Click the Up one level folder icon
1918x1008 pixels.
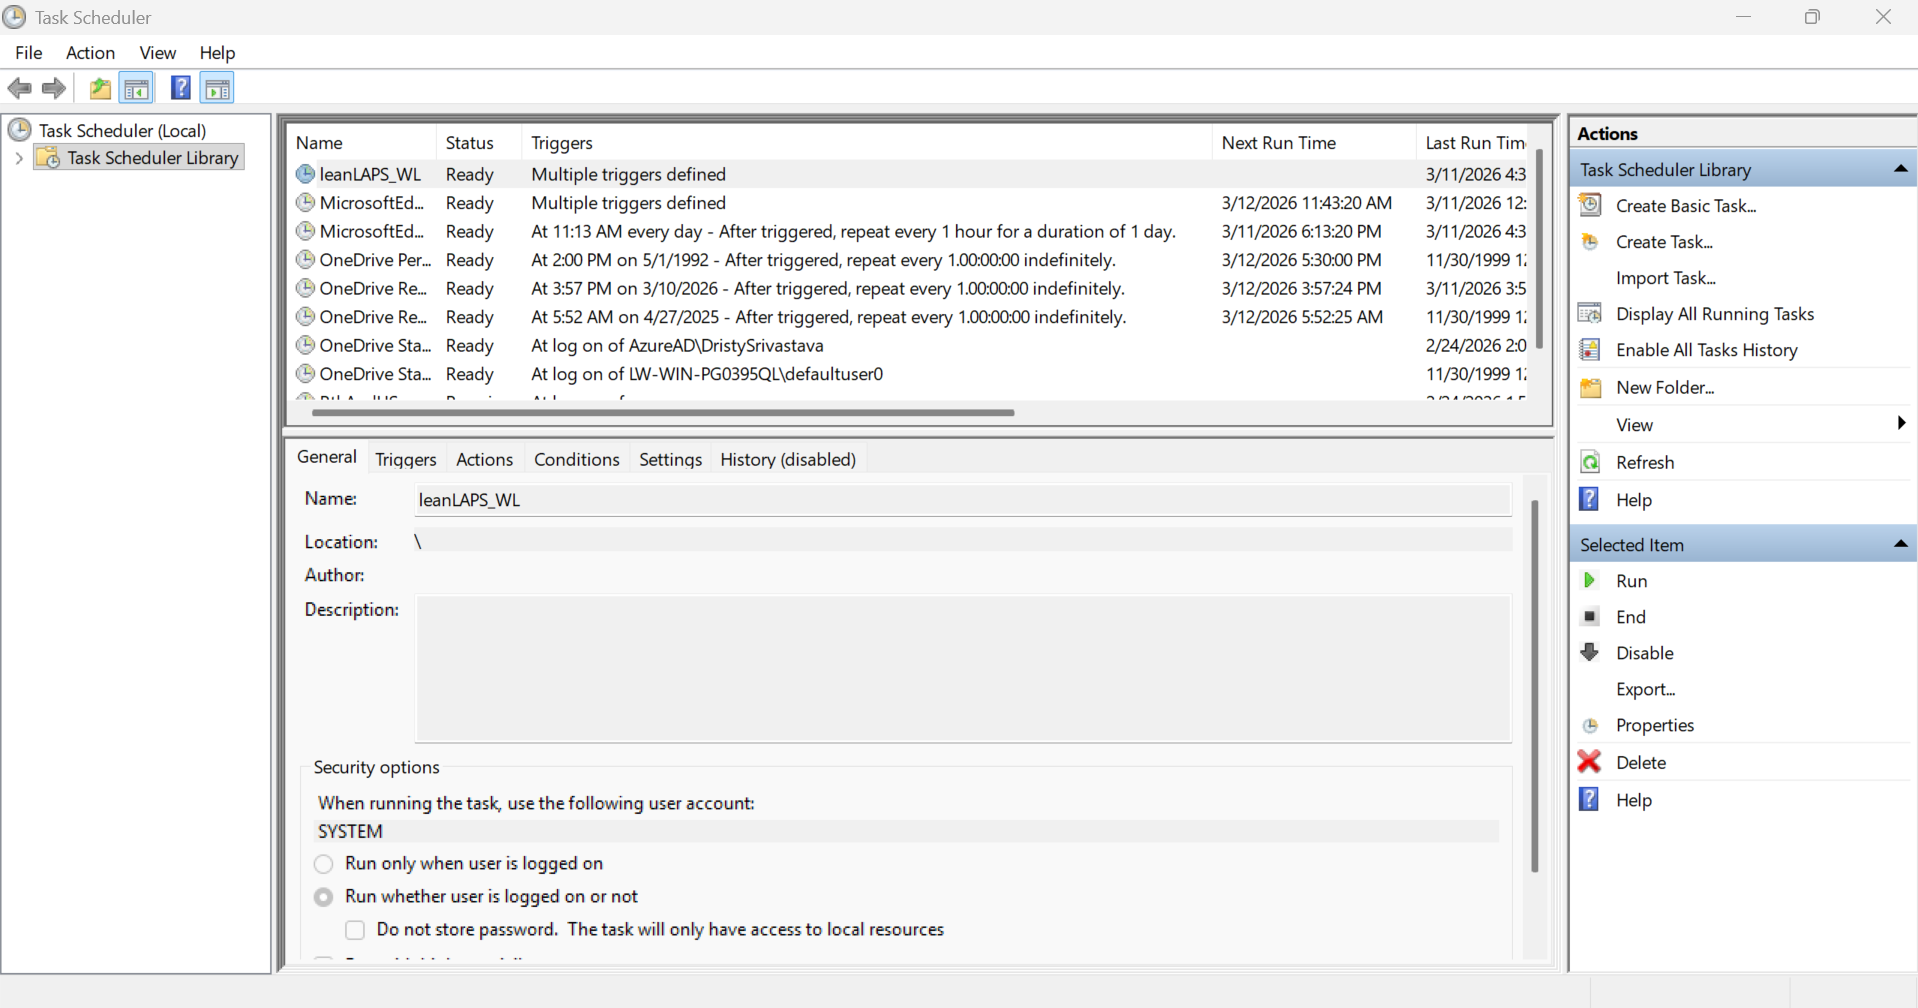pos(100,88)
